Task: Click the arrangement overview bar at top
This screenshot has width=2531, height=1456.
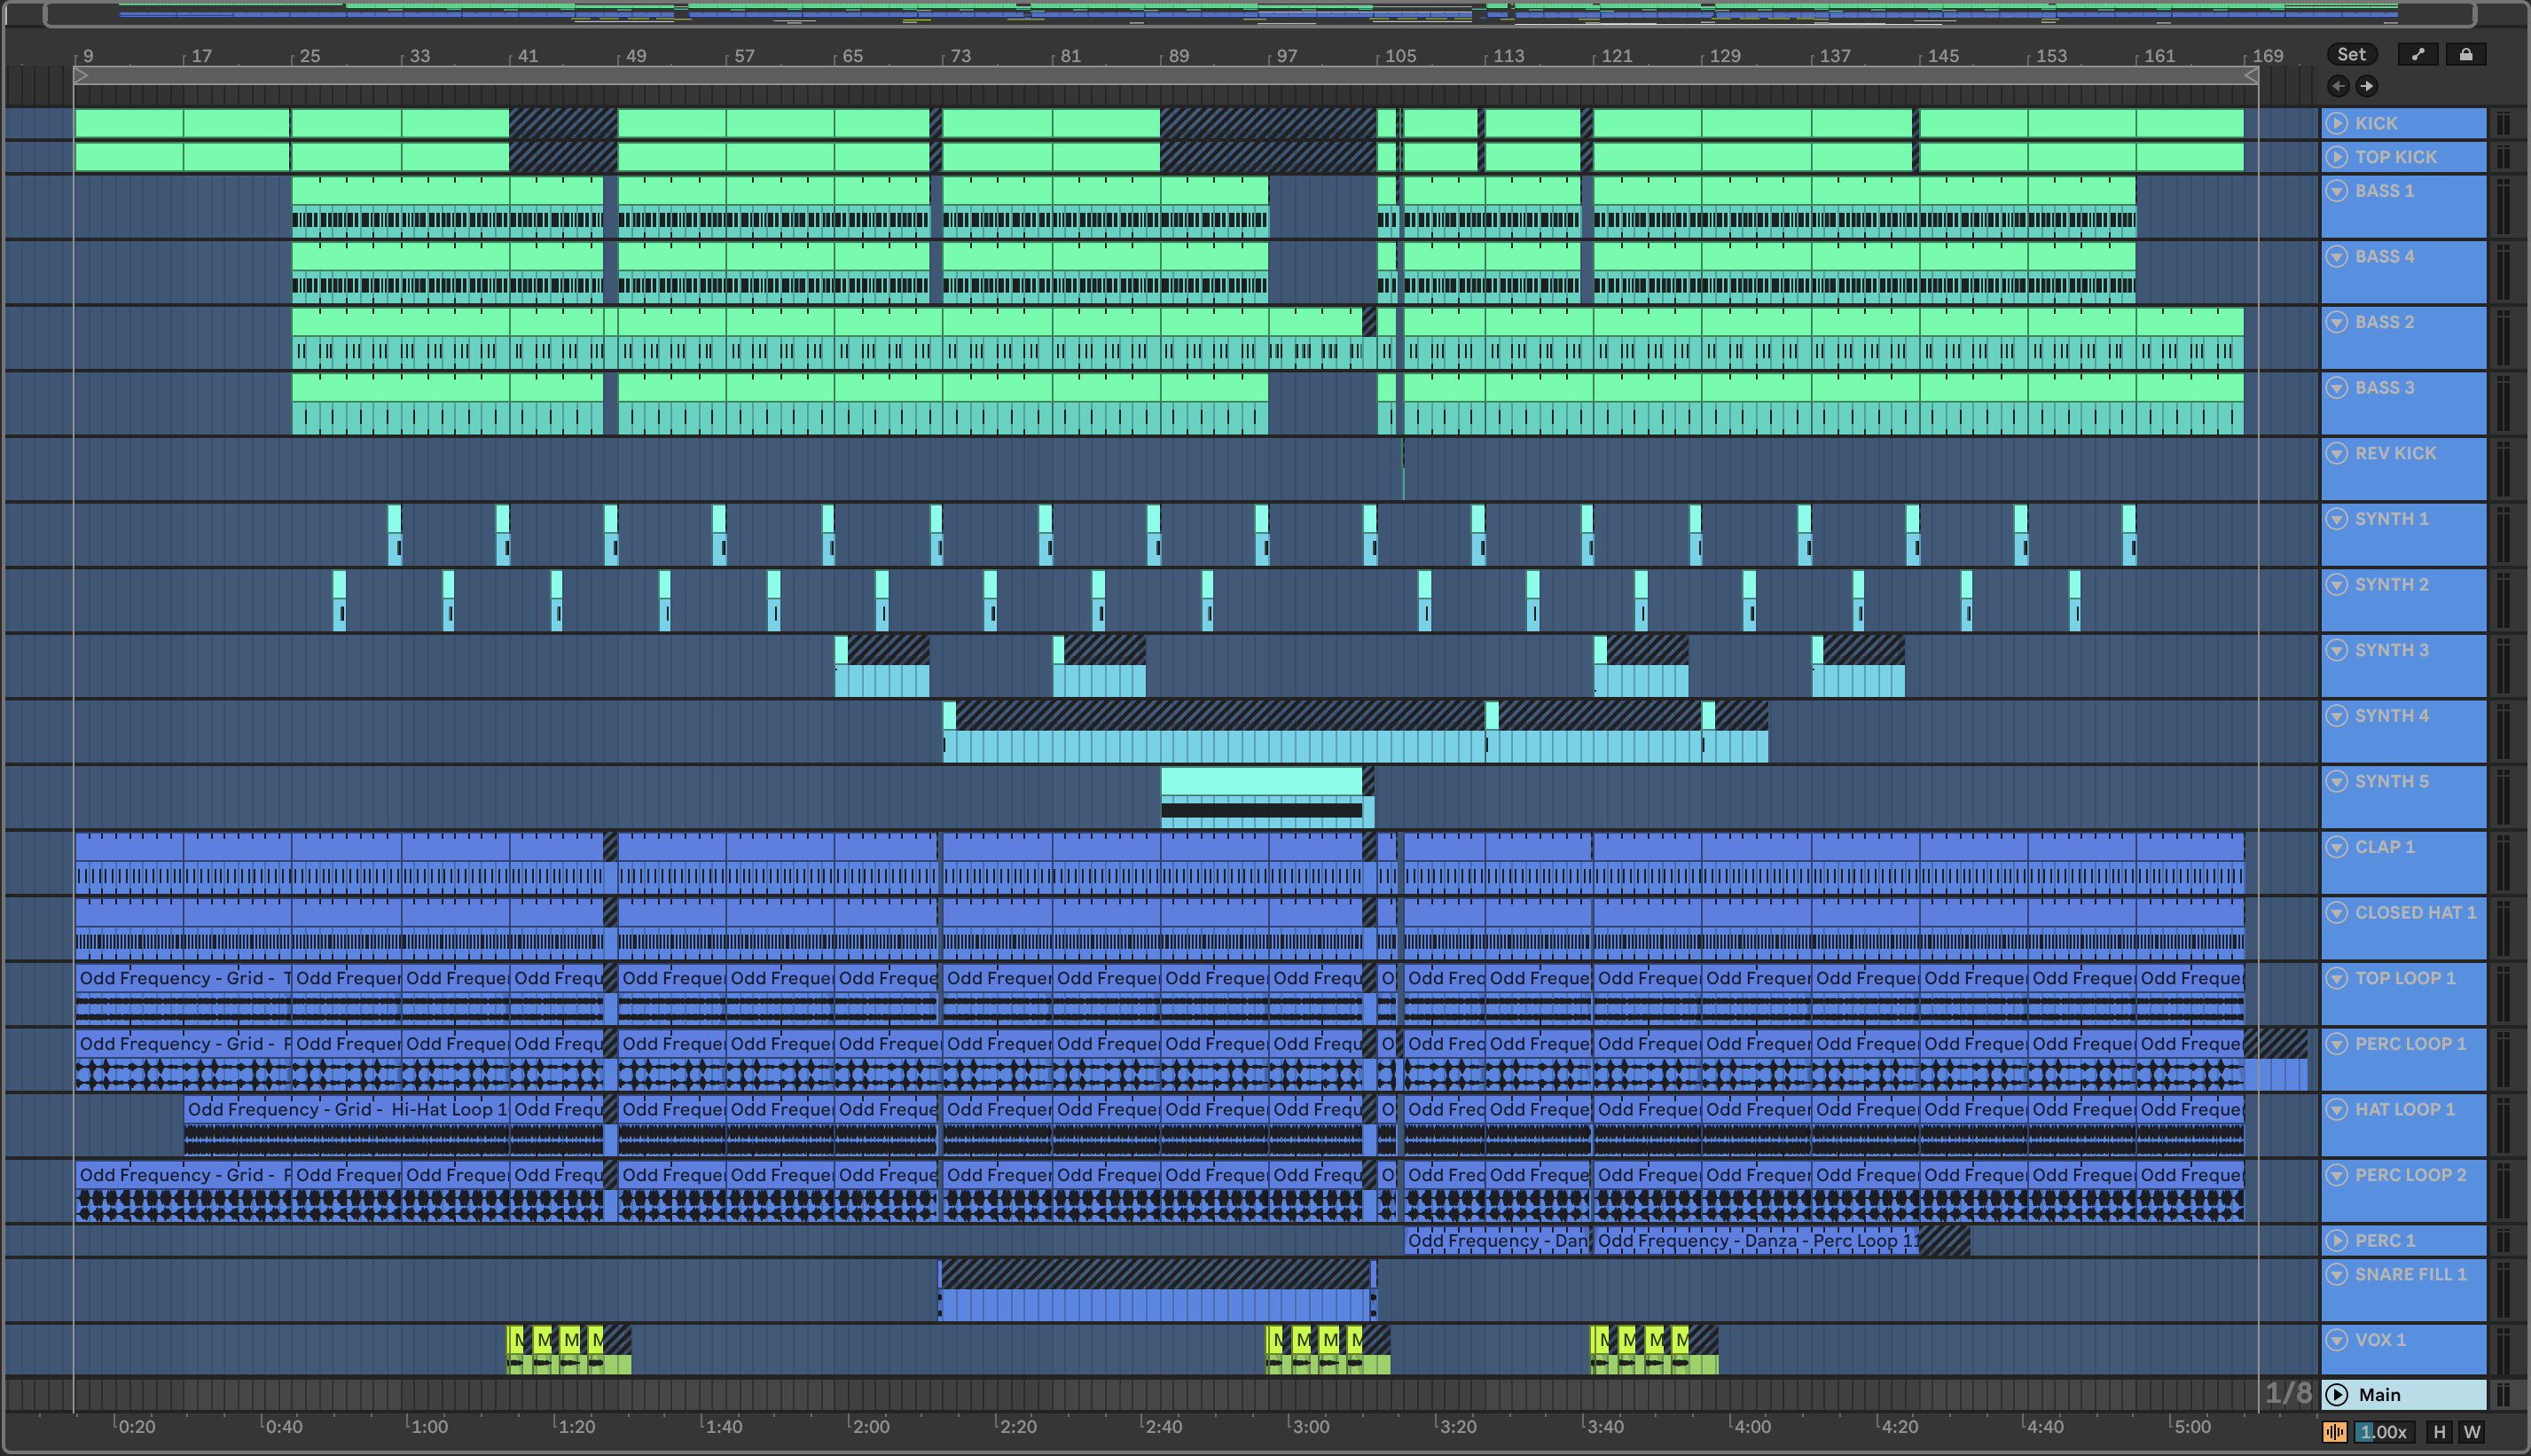Action: tap(1259, 13)
